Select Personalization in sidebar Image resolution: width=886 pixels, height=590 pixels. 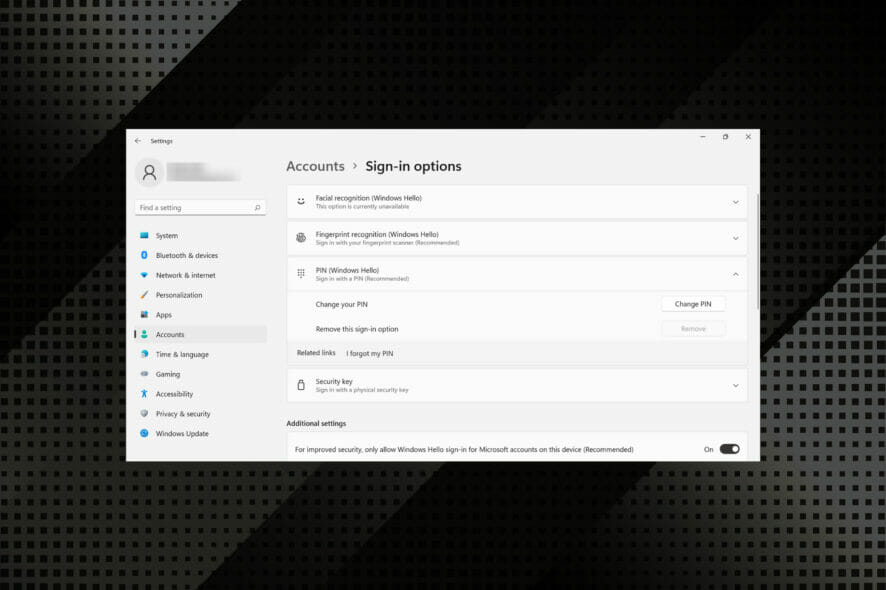click(x=201, y=295)
